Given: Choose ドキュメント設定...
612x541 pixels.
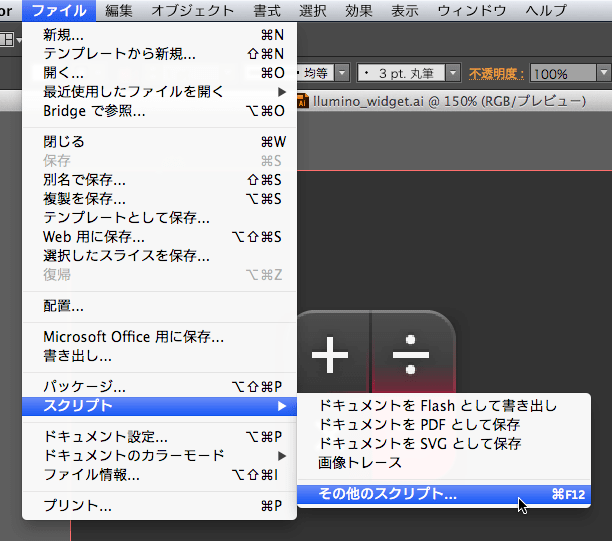Looking at the screenshot, I should (160, 436).
